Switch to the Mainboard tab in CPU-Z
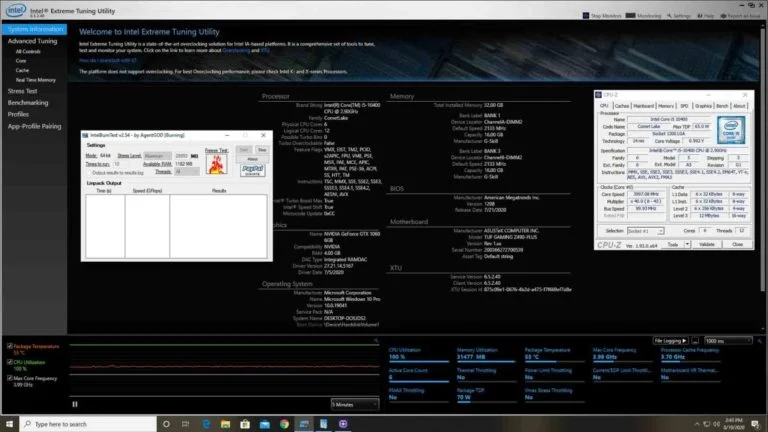The image size is (768, 432). pos(643,106)
